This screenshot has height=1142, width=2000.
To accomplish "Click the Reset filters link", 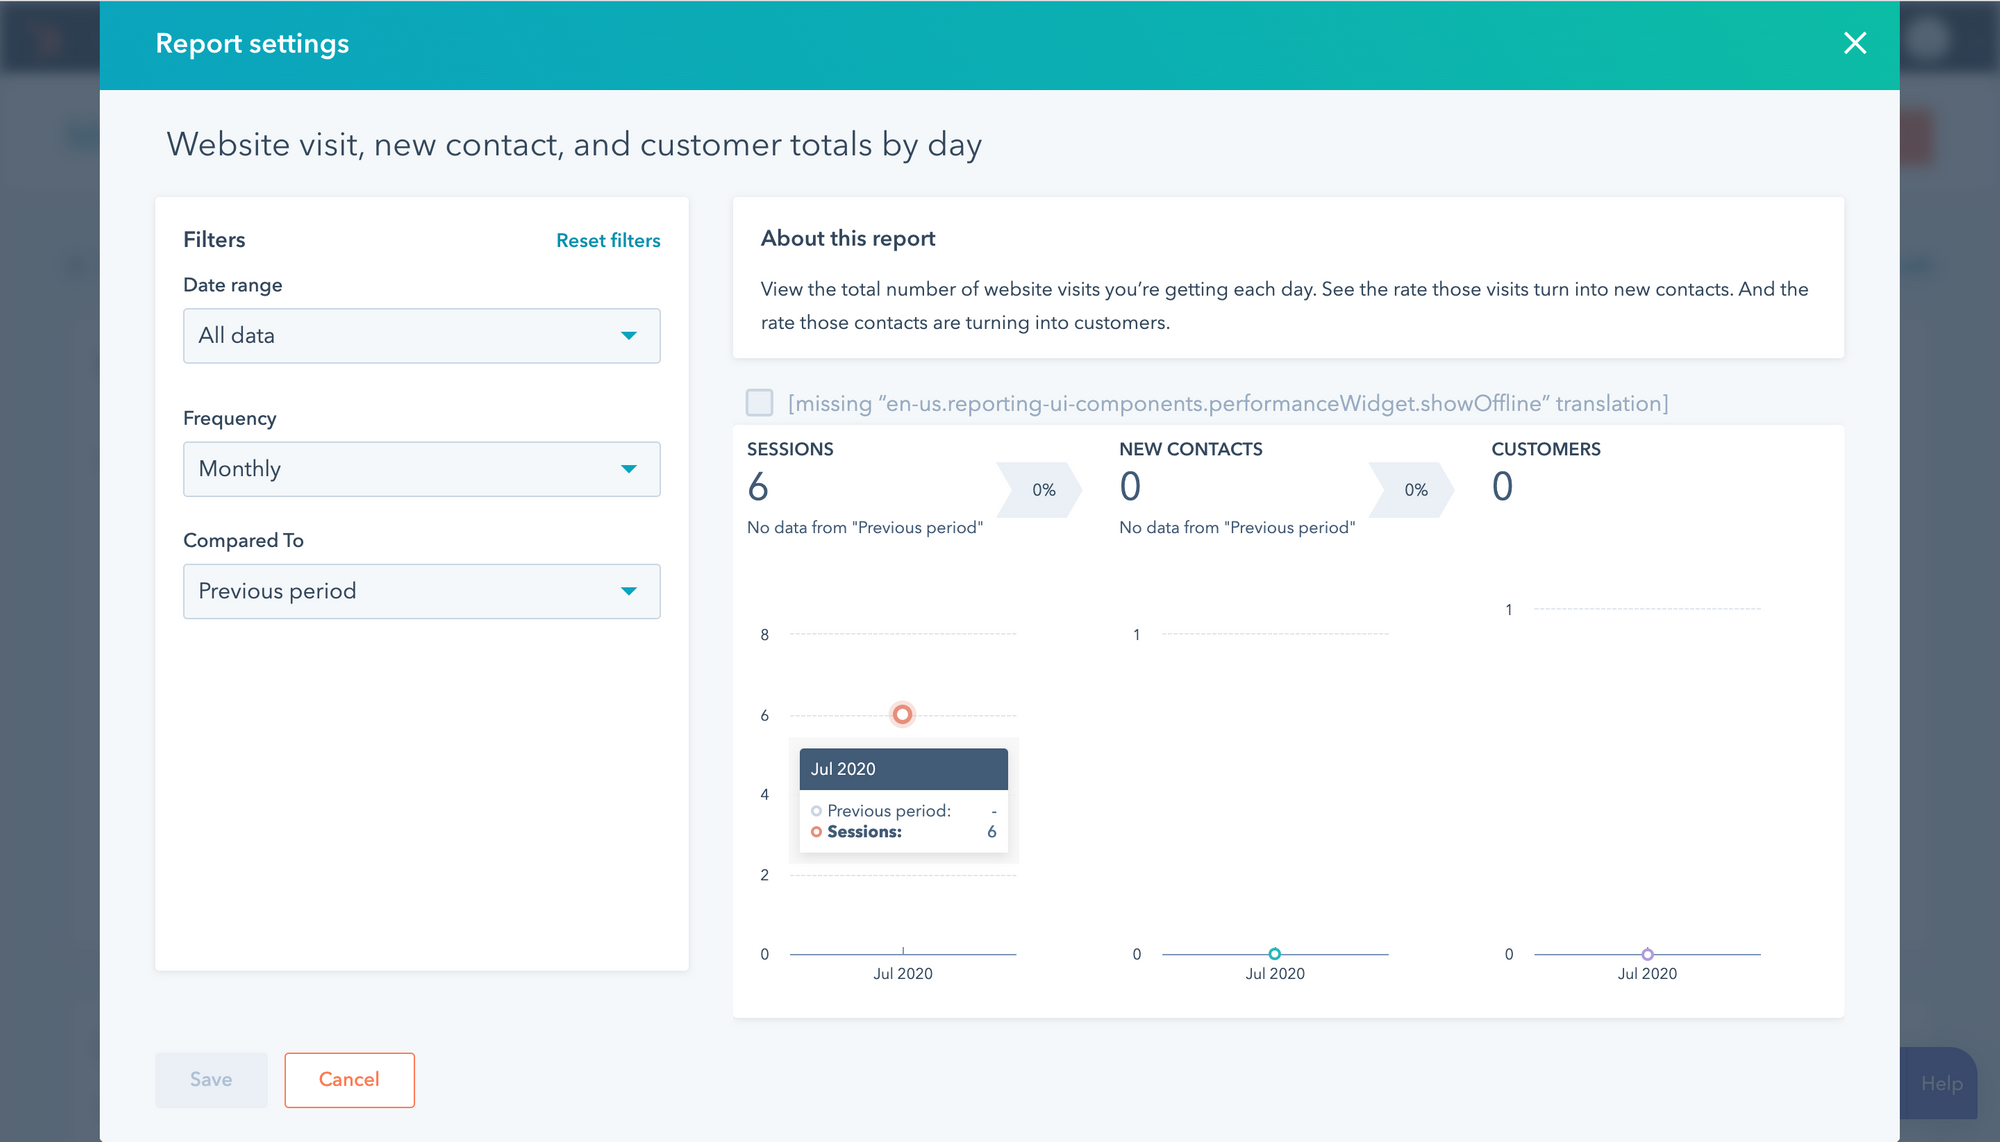I will (607, 240).
